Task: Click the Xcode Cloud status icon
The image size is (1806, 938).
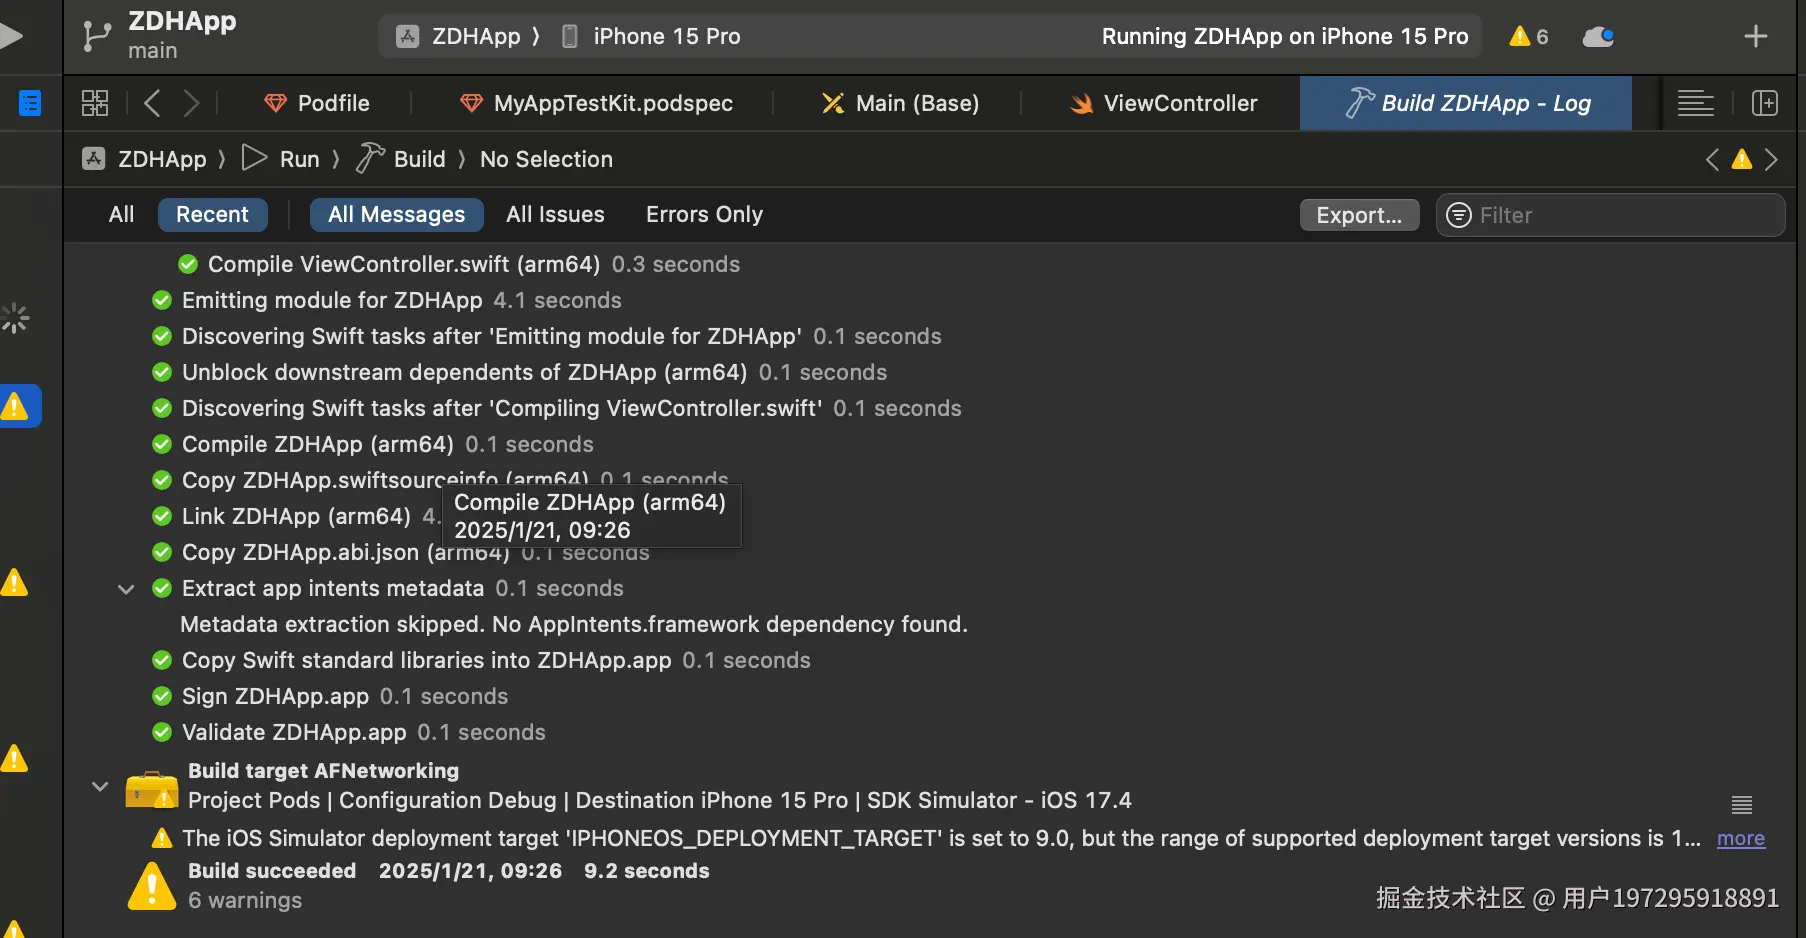Action: pyautogui.click(x=1597, y=37)
